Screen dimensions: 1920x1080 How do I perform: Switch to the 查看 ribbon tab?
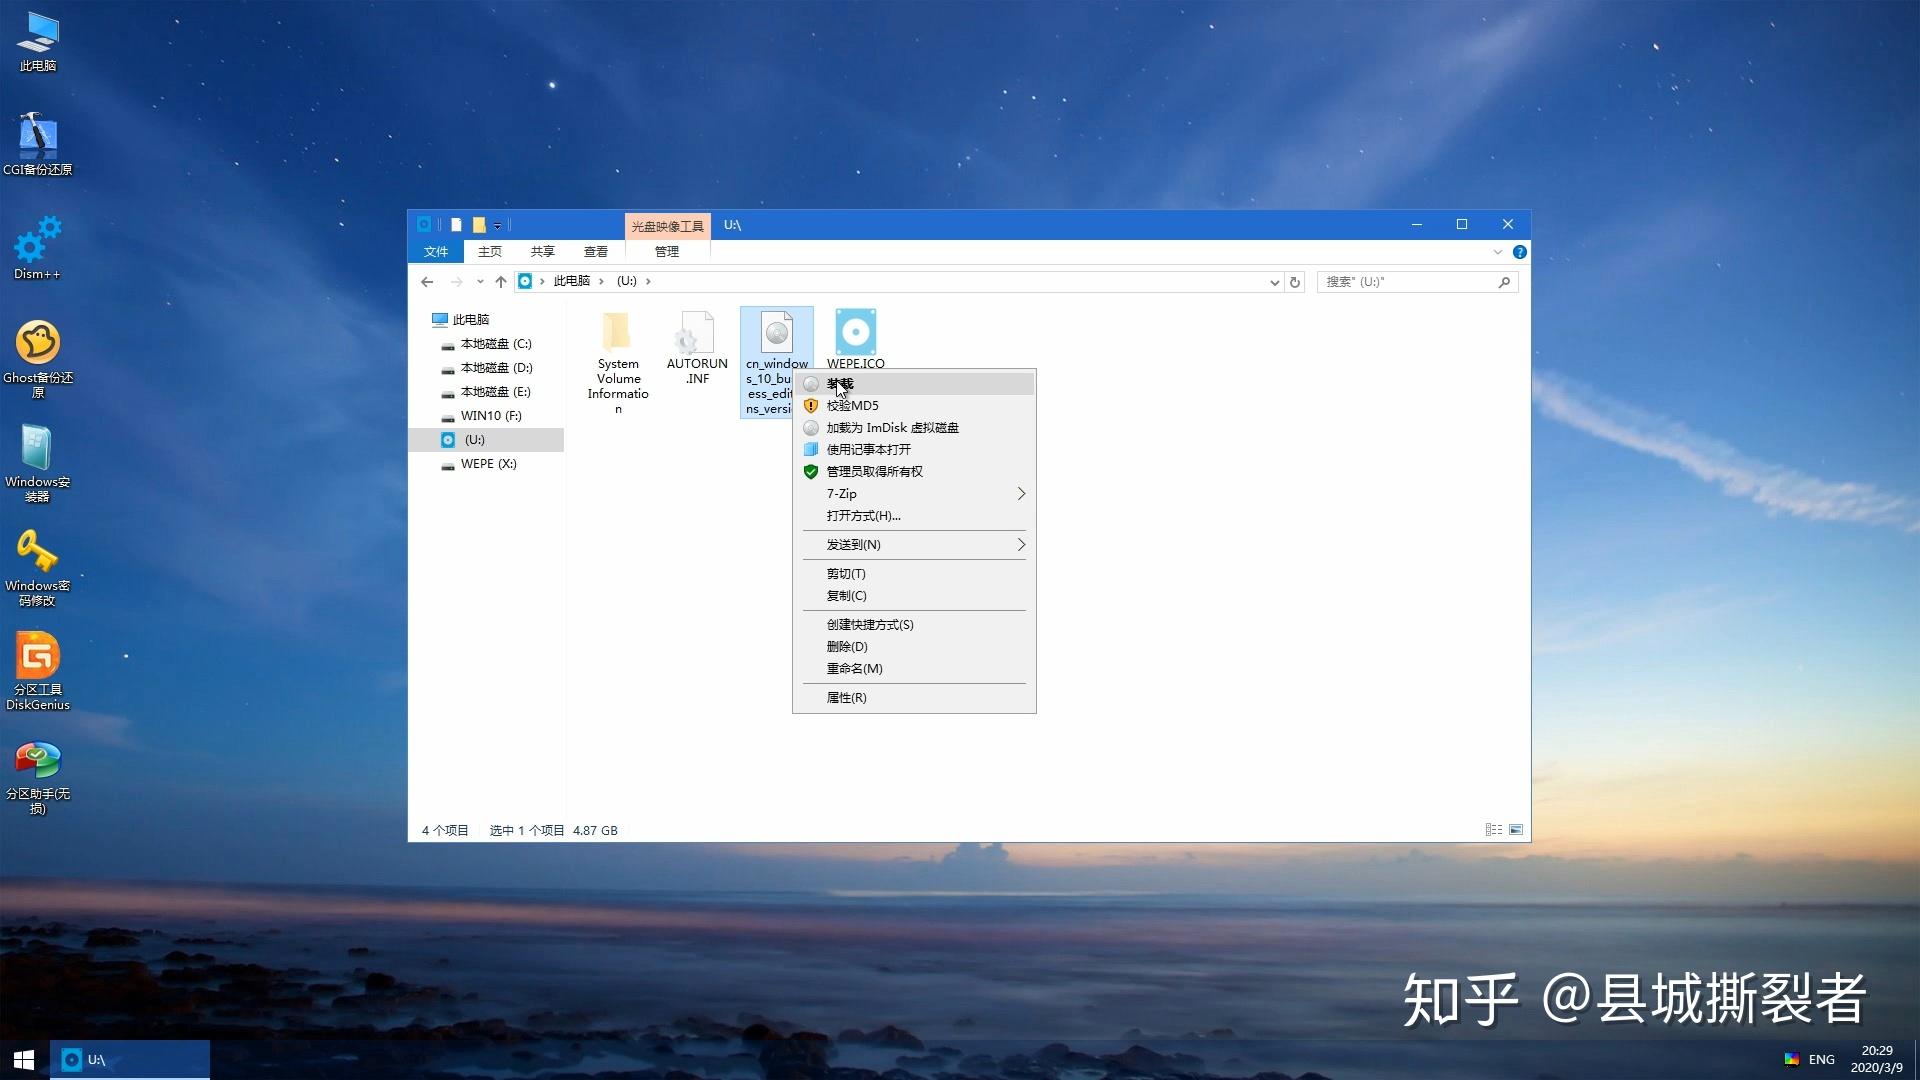pyautogui.click(x=596, y=251)
